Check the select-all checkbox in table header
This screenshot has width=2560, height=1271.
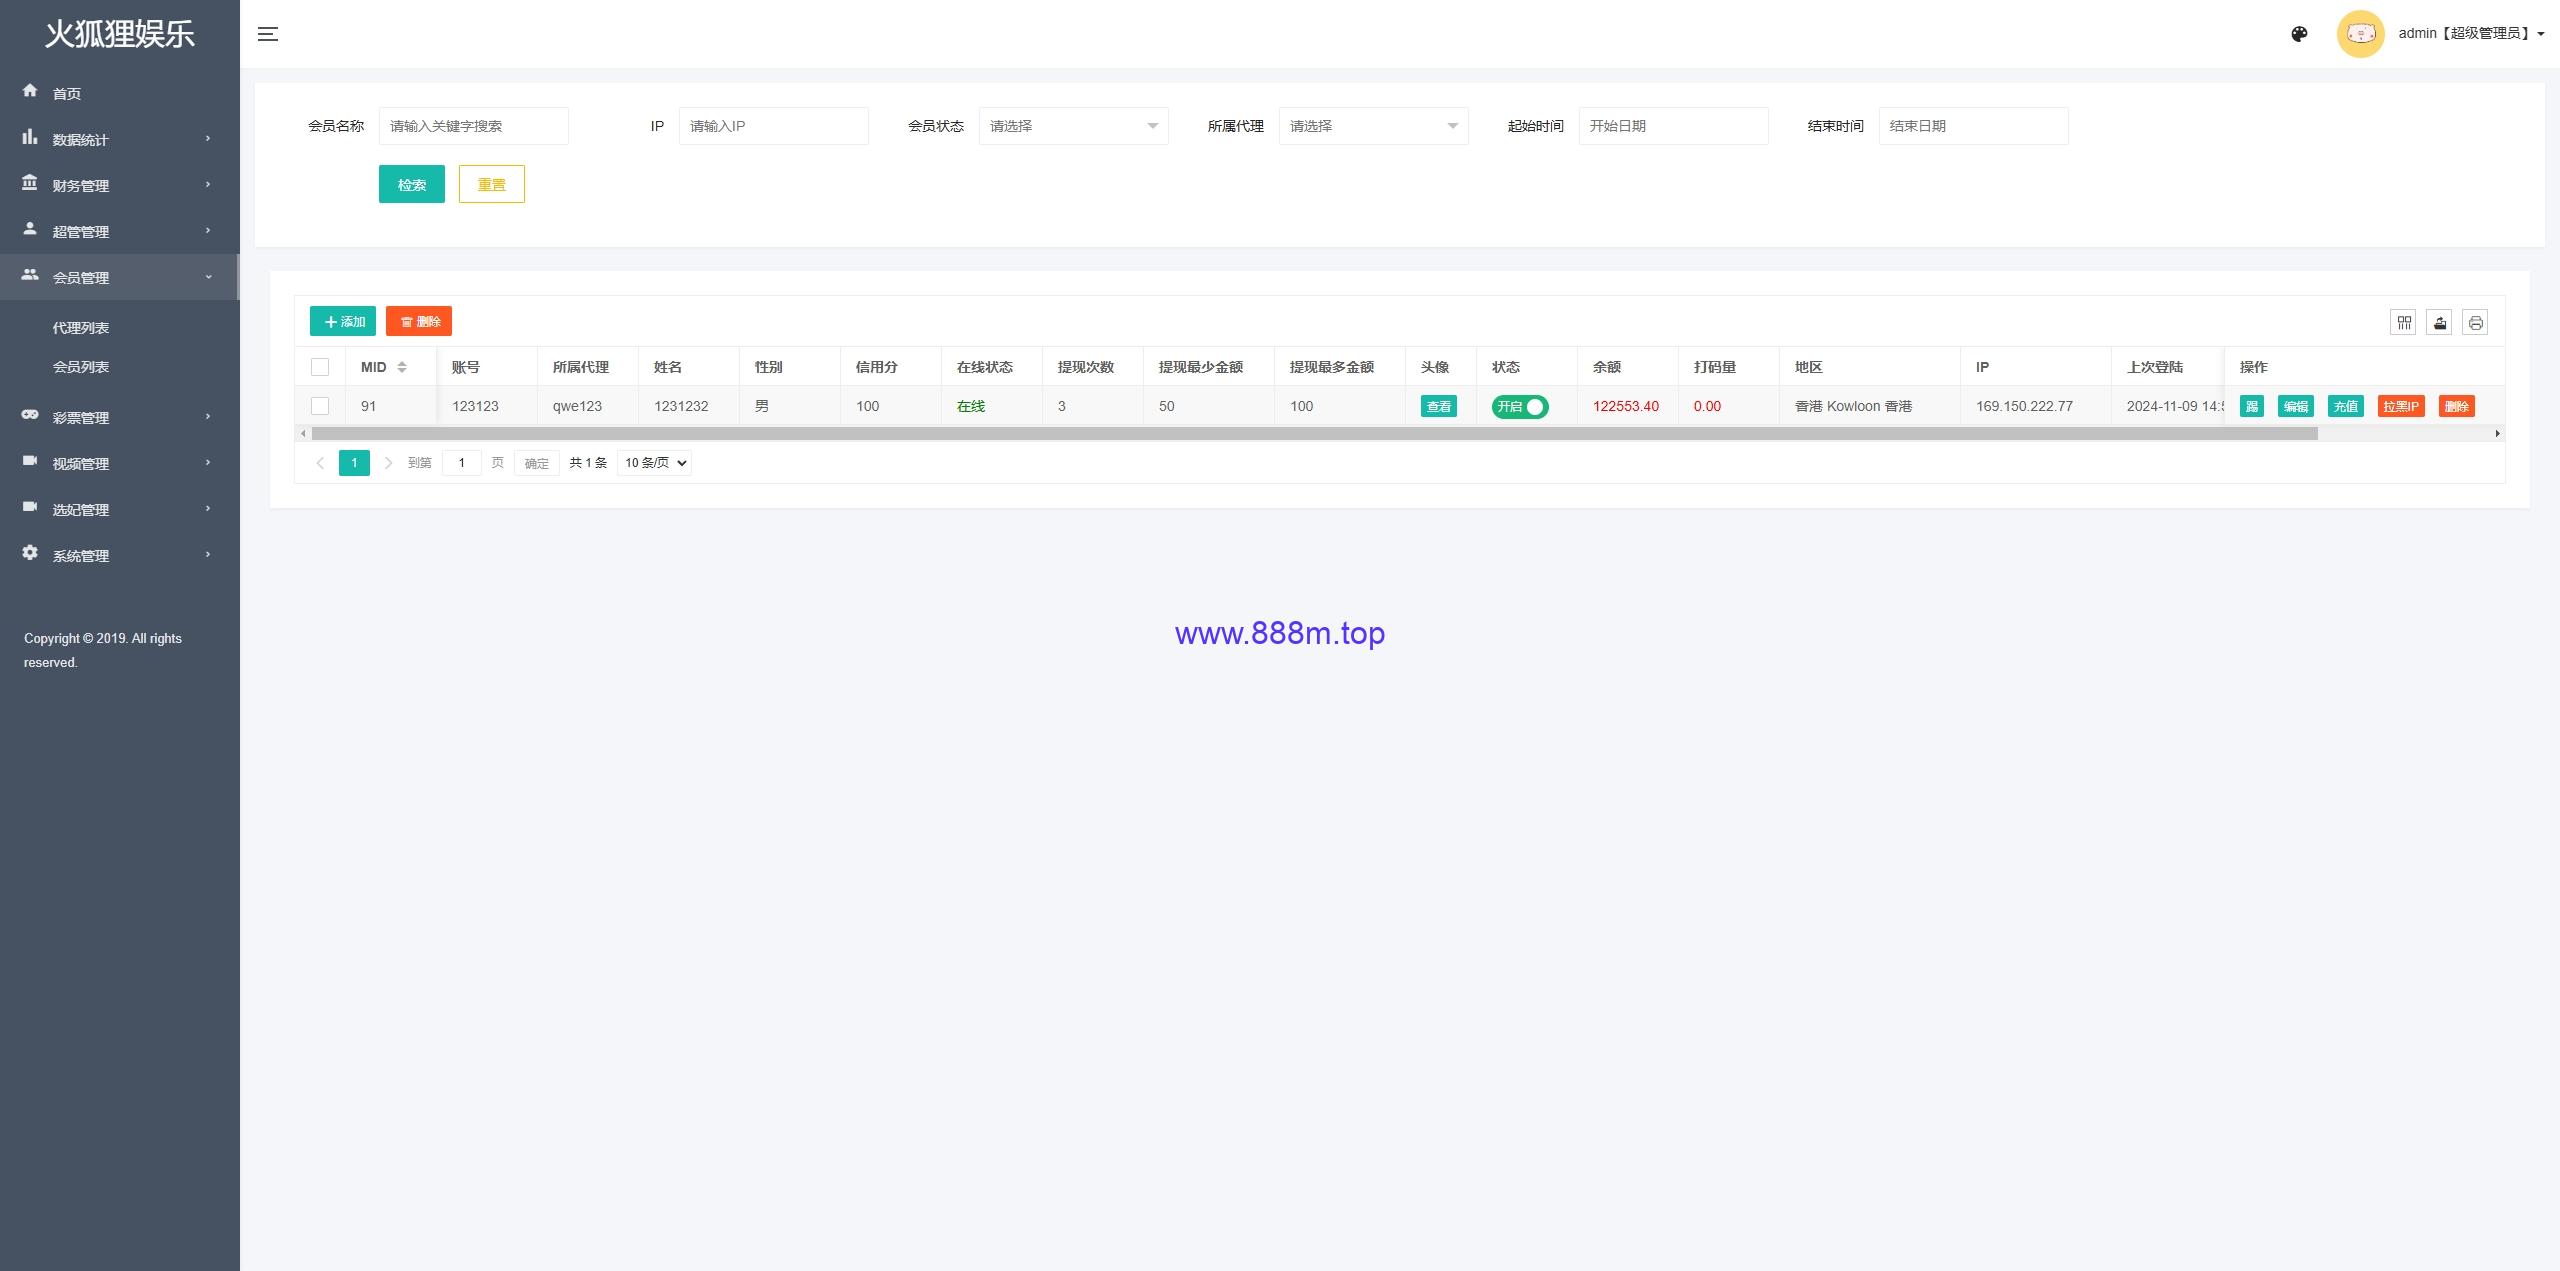click(x=320, y=367)
